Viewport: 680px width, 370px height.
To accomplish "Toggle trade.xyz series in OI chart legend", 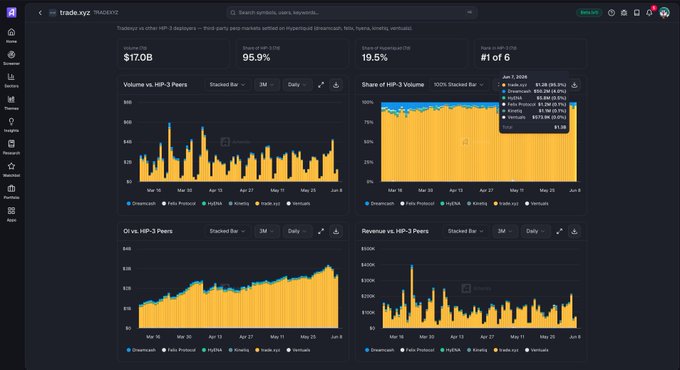I will [x=268, y=350].
